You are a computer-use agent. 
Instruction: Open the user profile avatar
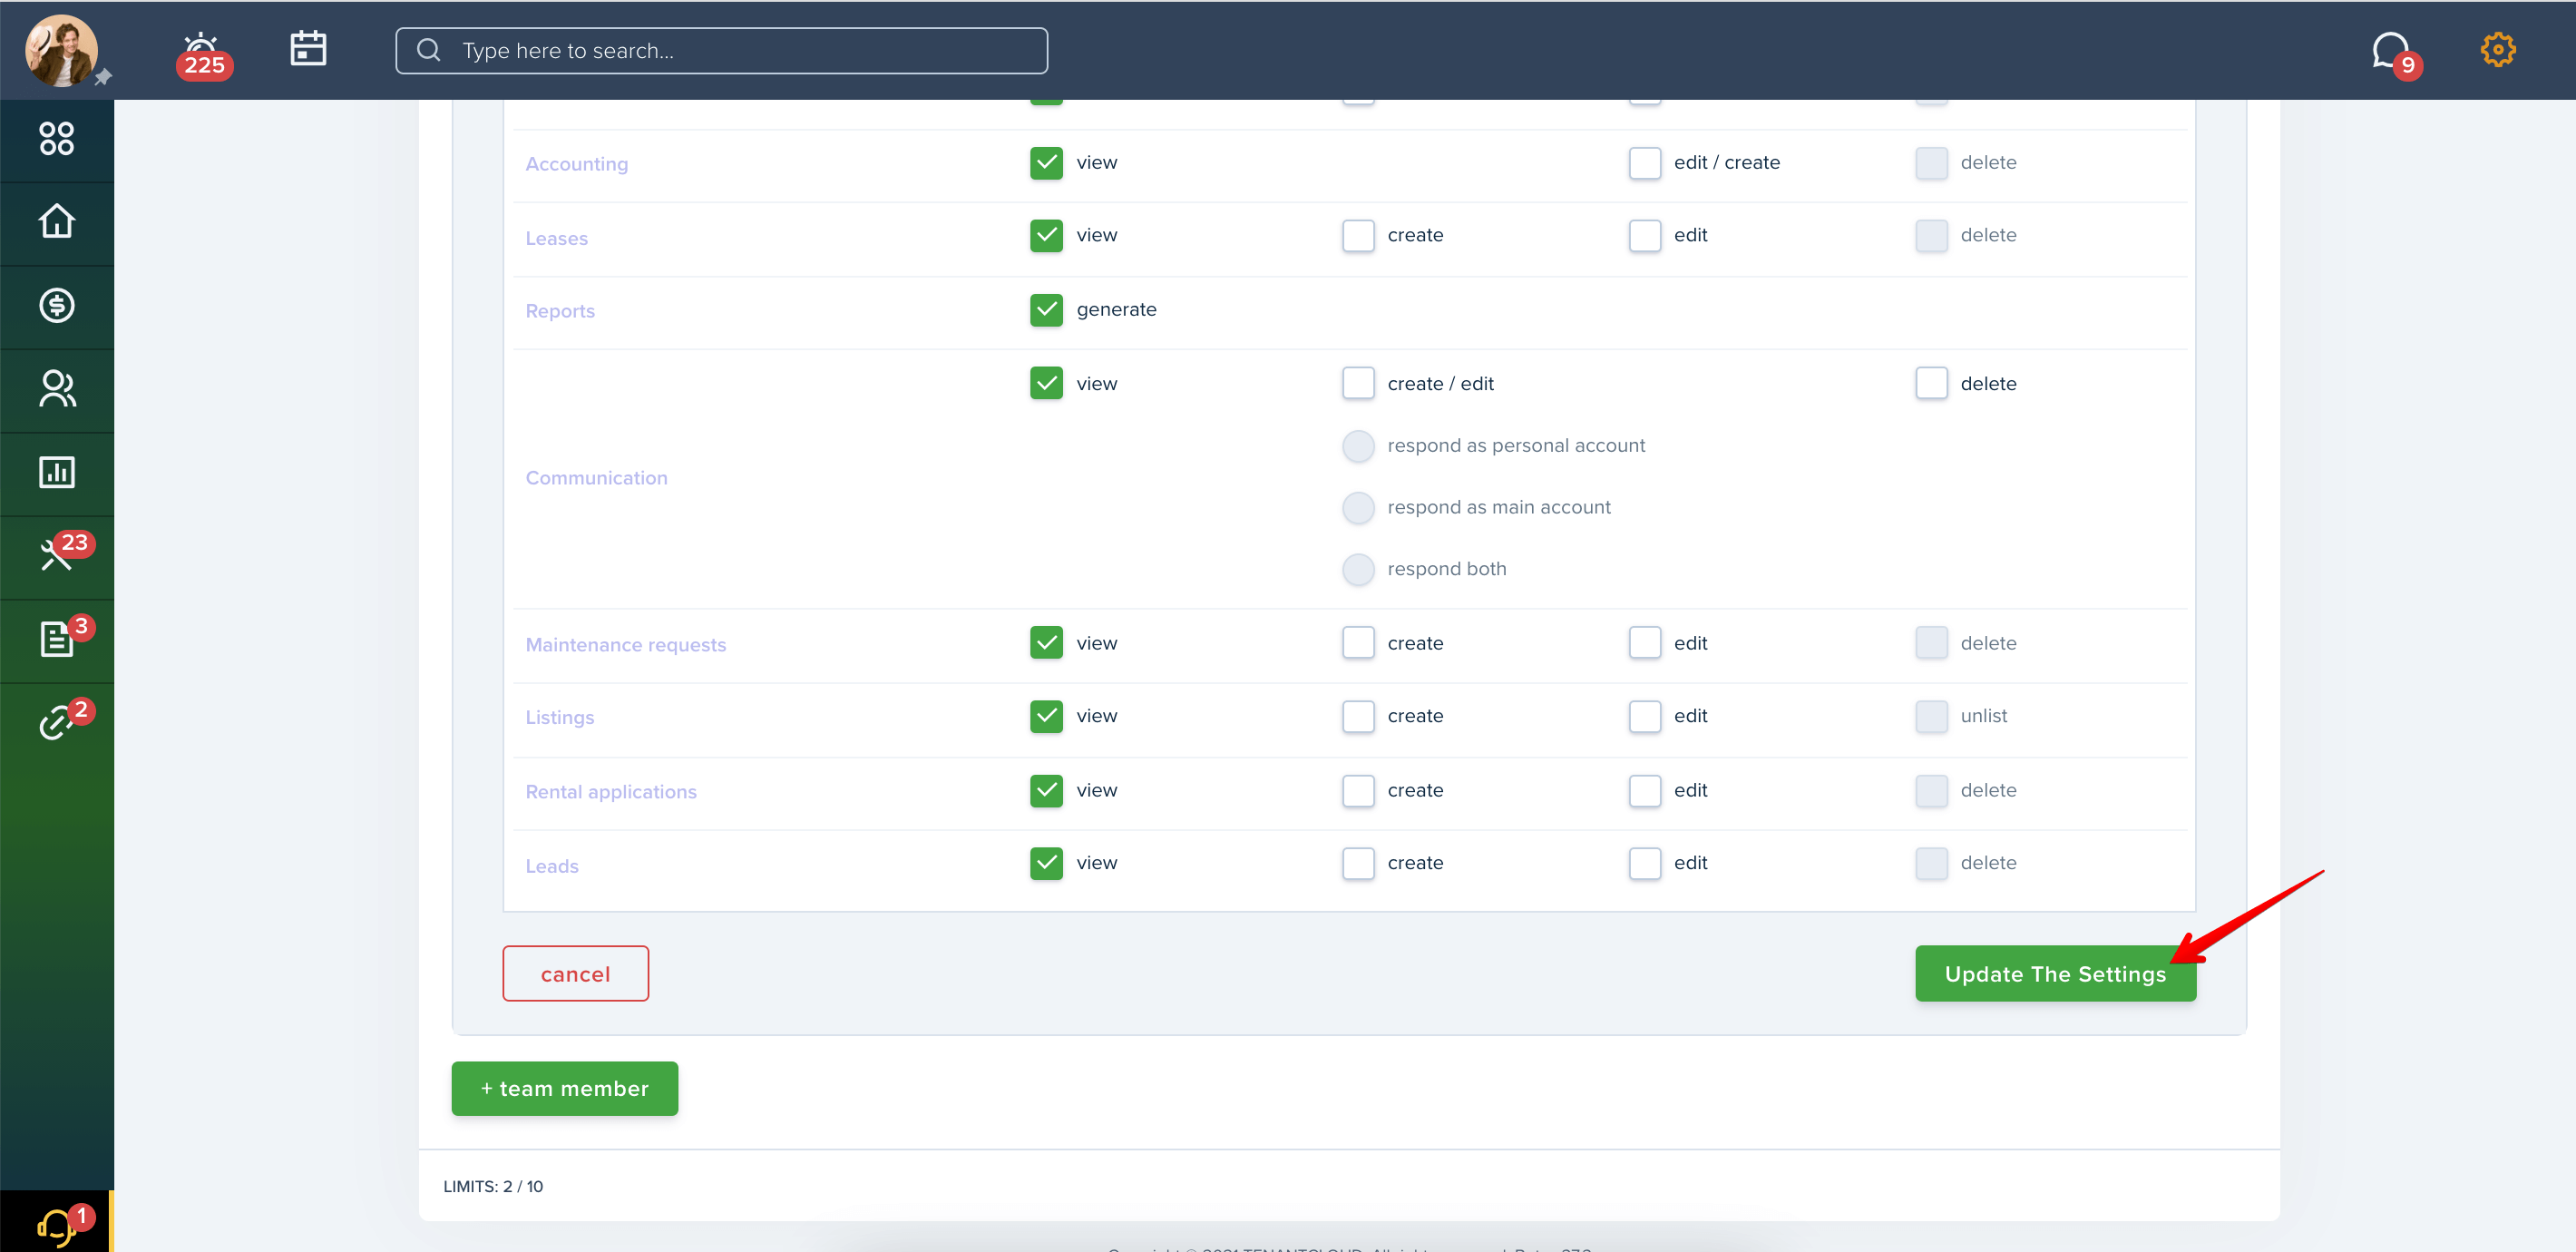click(61, 50)
